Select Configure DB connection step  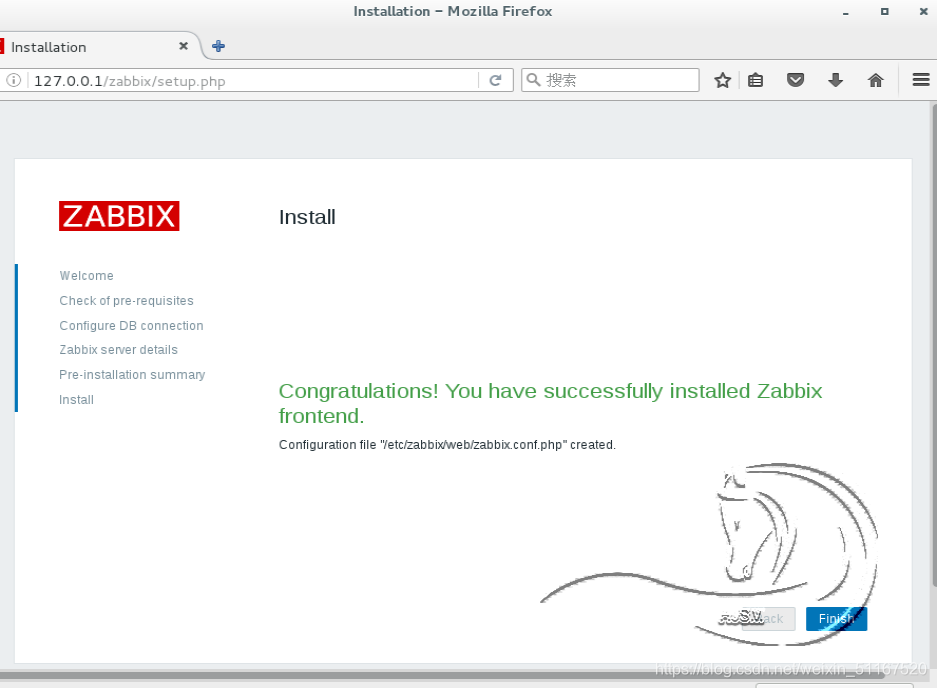click(x=131, y=326)
